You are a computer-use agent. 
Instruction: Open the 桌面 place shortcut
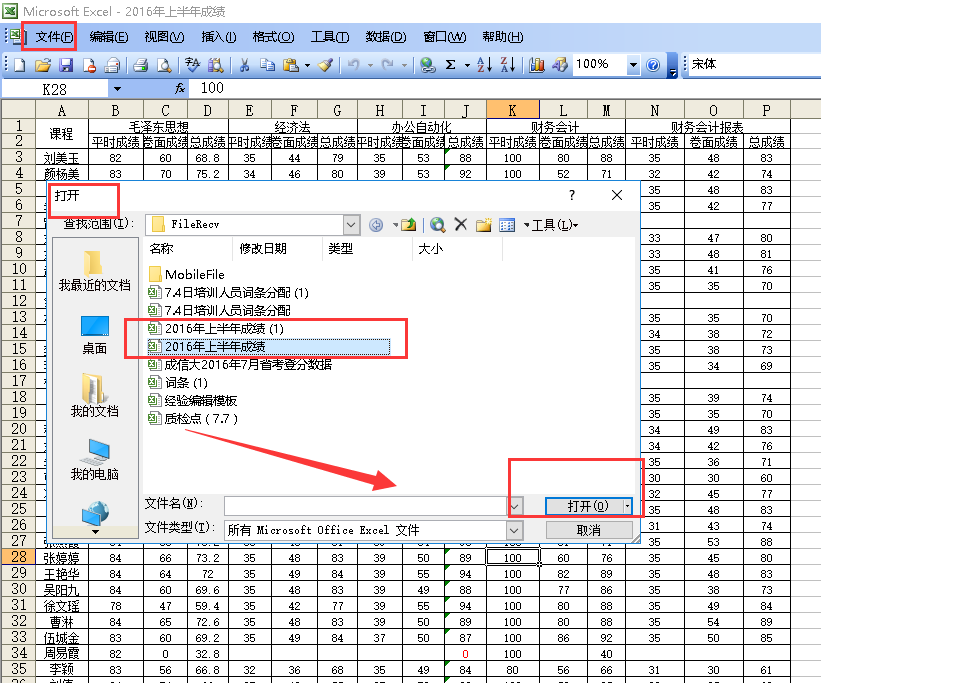click(x=94, y=335)
